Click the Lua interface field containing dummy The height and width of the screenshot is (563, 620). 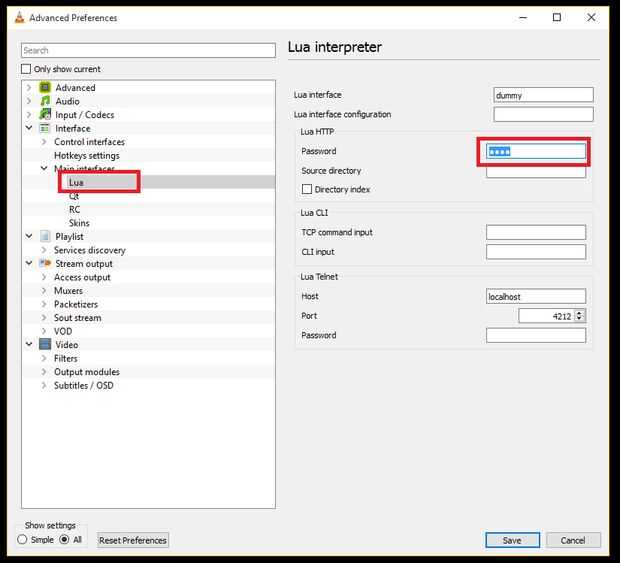(x=543, y=95)
